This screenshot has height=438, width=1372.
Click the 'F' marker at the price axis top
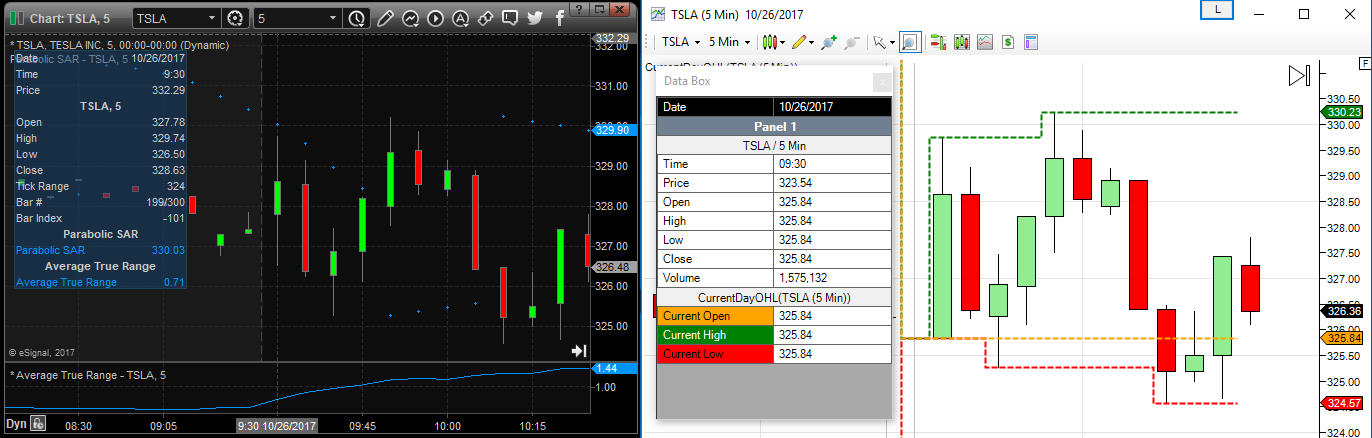click(x=1365, y=63)
